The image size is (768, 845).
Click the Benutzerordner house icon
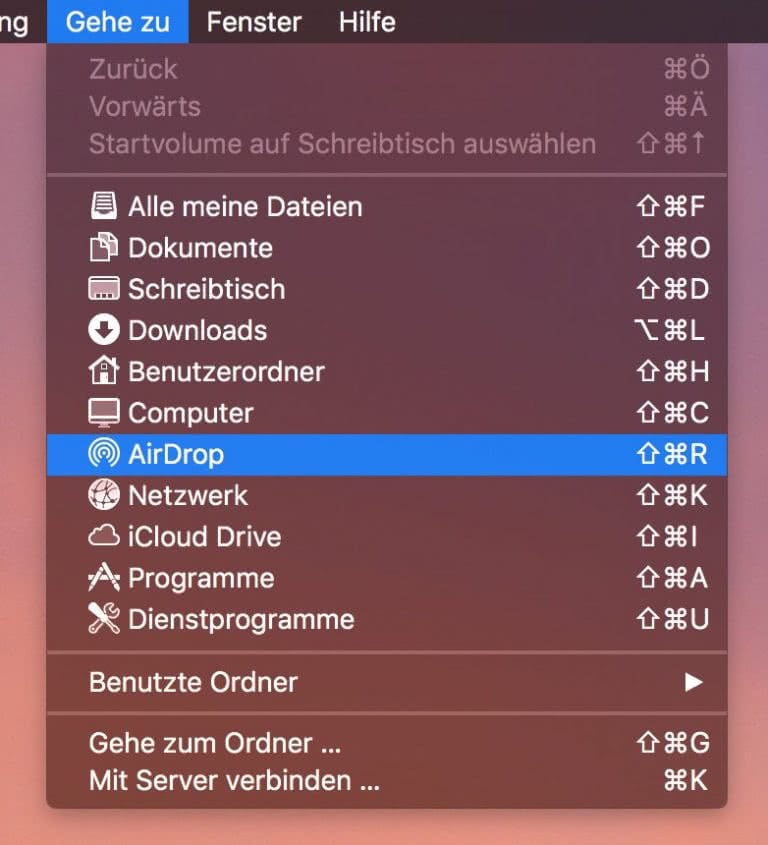103,371
